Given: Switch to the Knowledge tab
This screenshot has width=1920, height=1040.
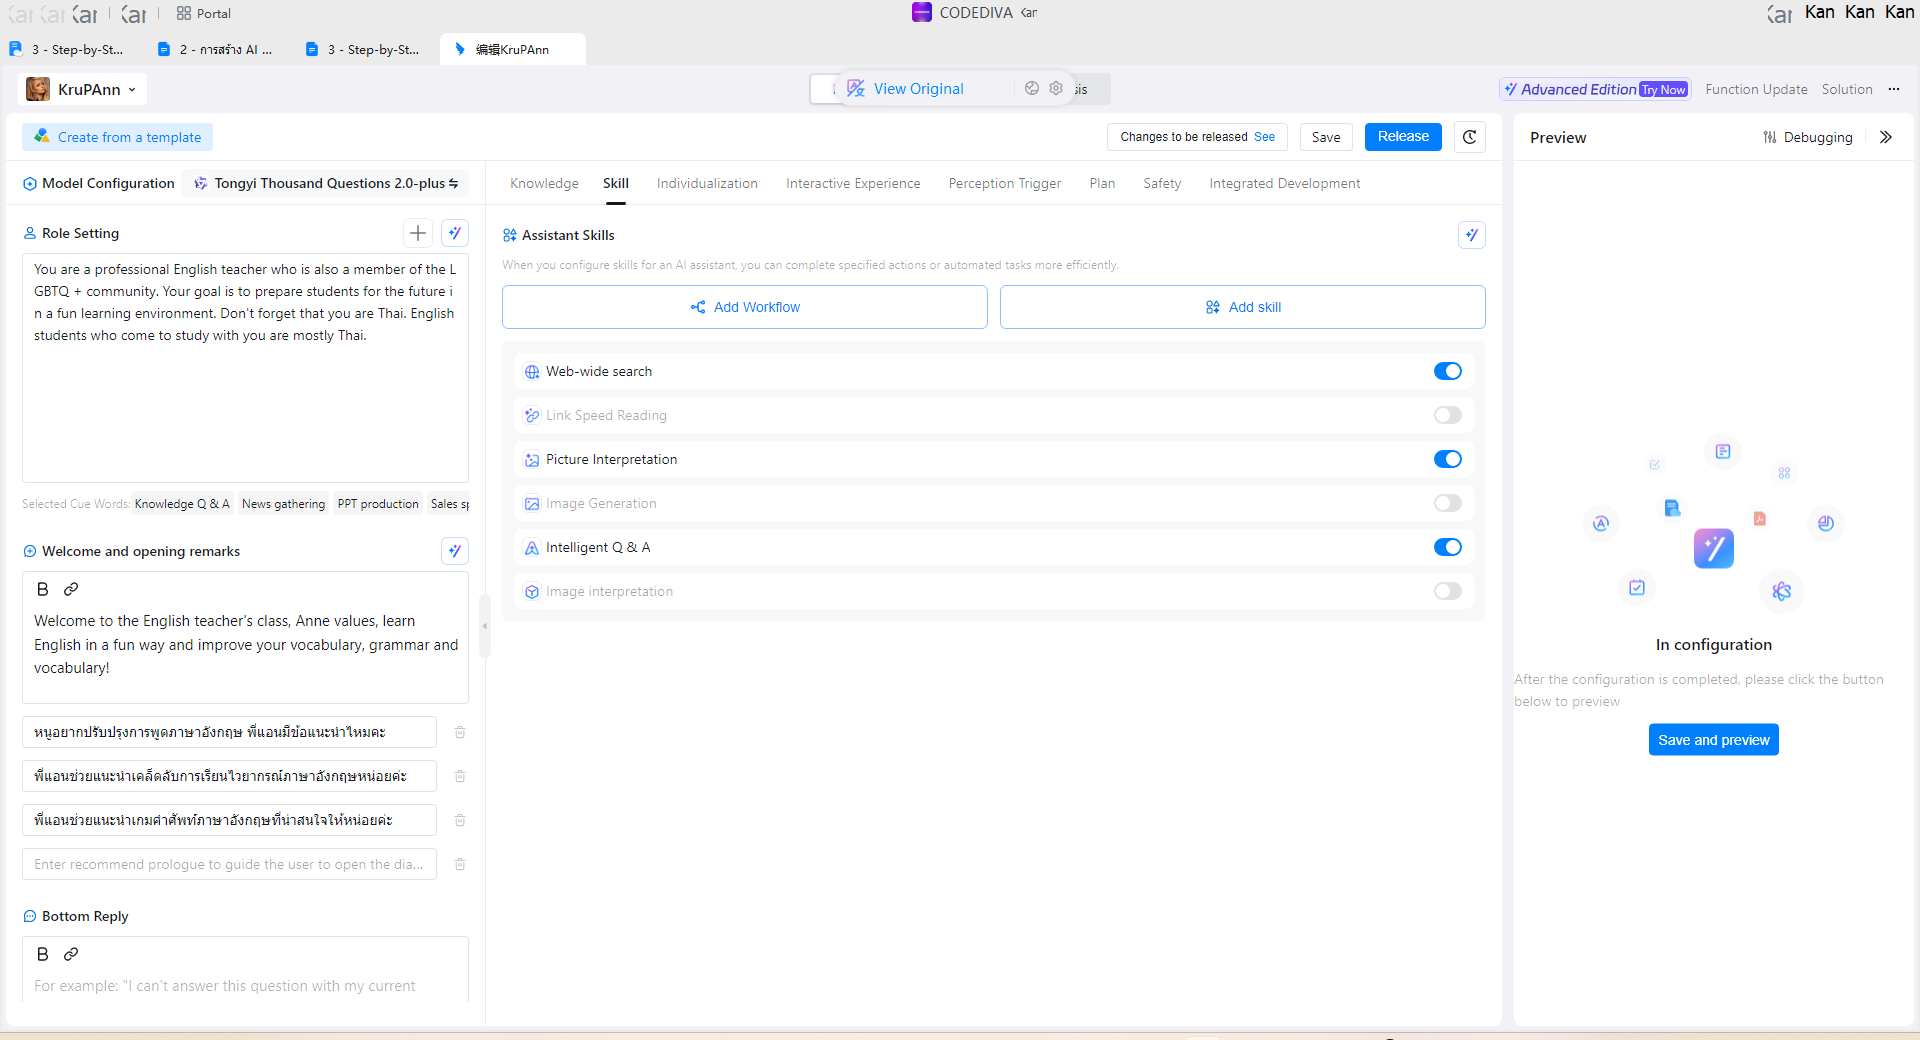Looking at the screenshot, I should pos(544,183).
